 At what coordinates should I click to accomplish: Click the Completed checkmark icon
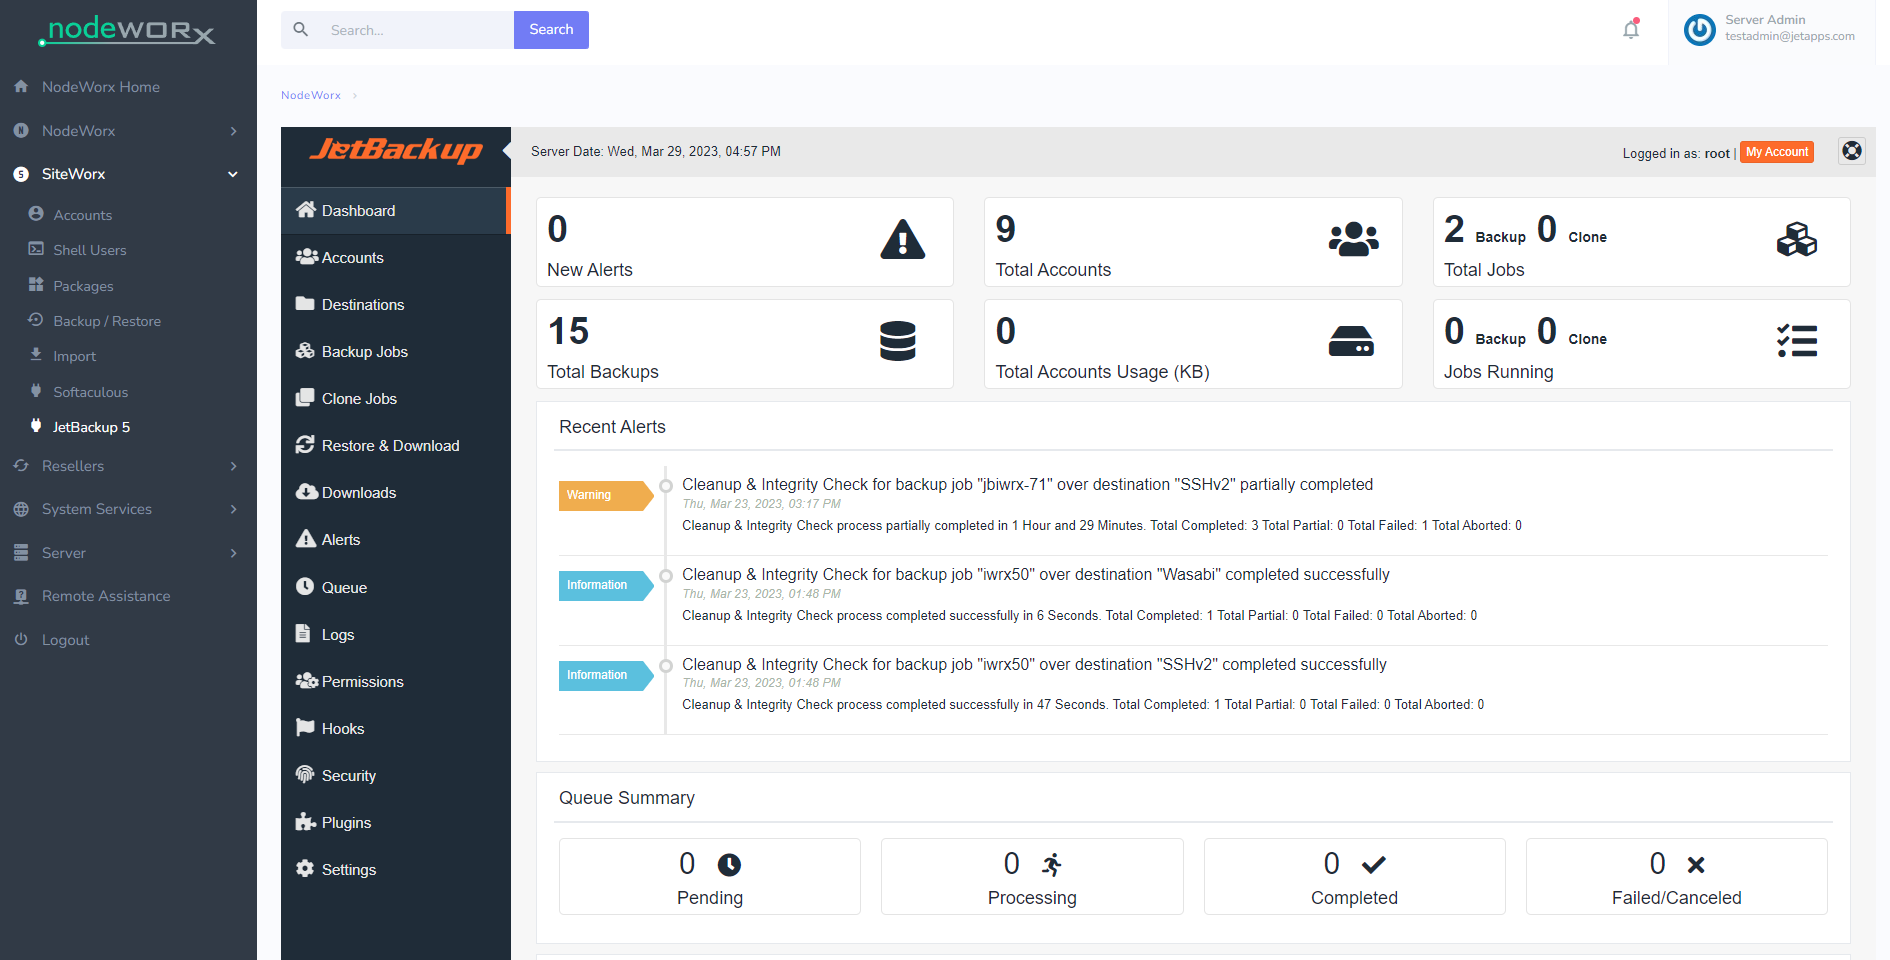tap(1374, 864)
